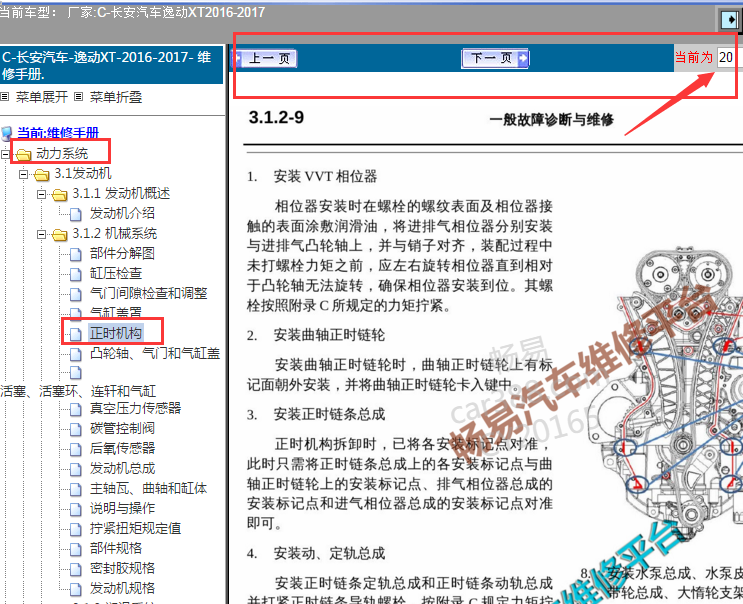743x604 pixels.
Task: Go to next page with 下一页 button
Action: tap(495, 58)
